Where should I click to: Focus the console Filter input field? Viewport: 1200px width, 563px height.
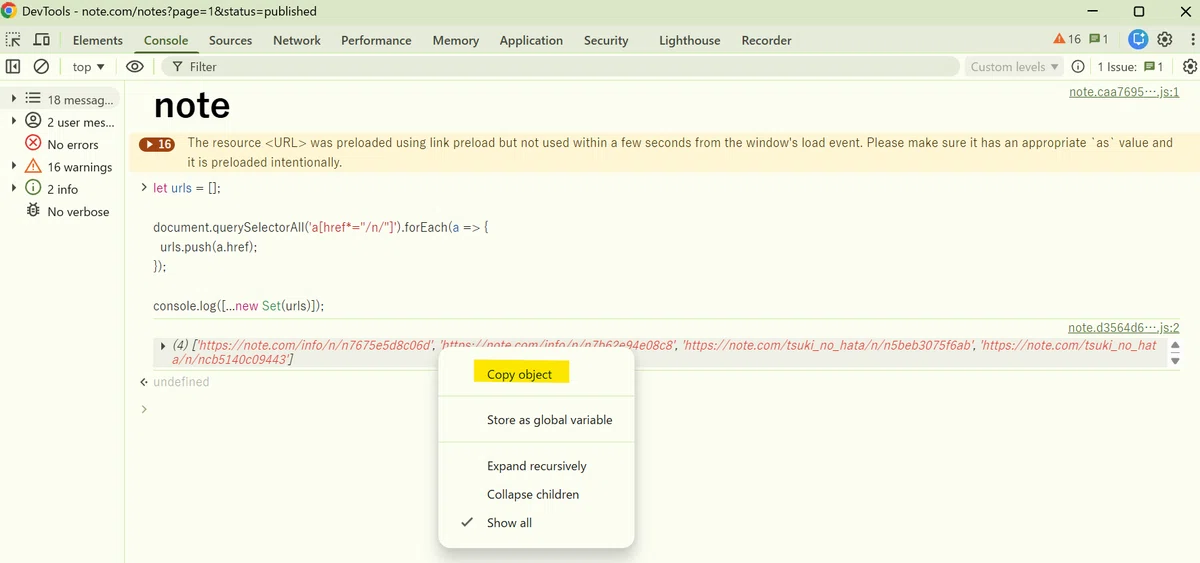560,67
